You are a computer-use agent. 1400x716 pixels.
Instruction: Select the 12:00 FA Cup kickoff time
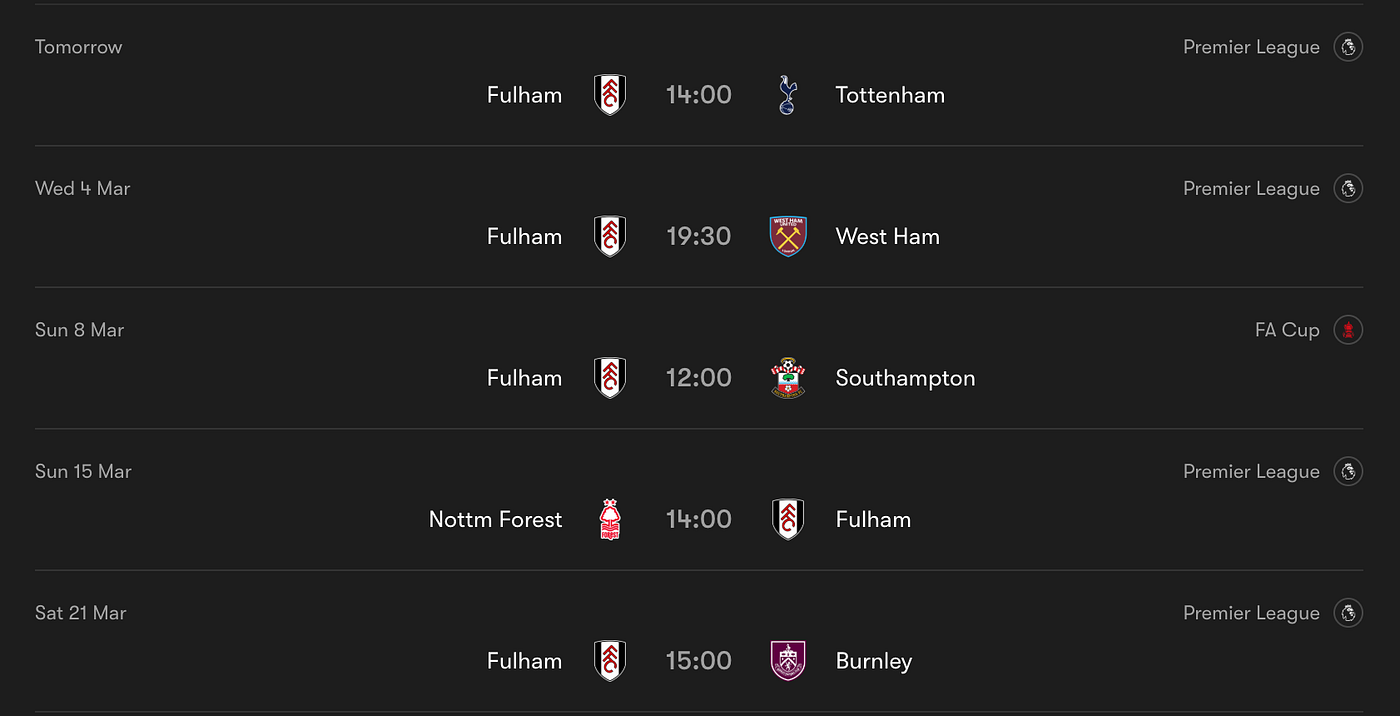(x=699, y=378)
